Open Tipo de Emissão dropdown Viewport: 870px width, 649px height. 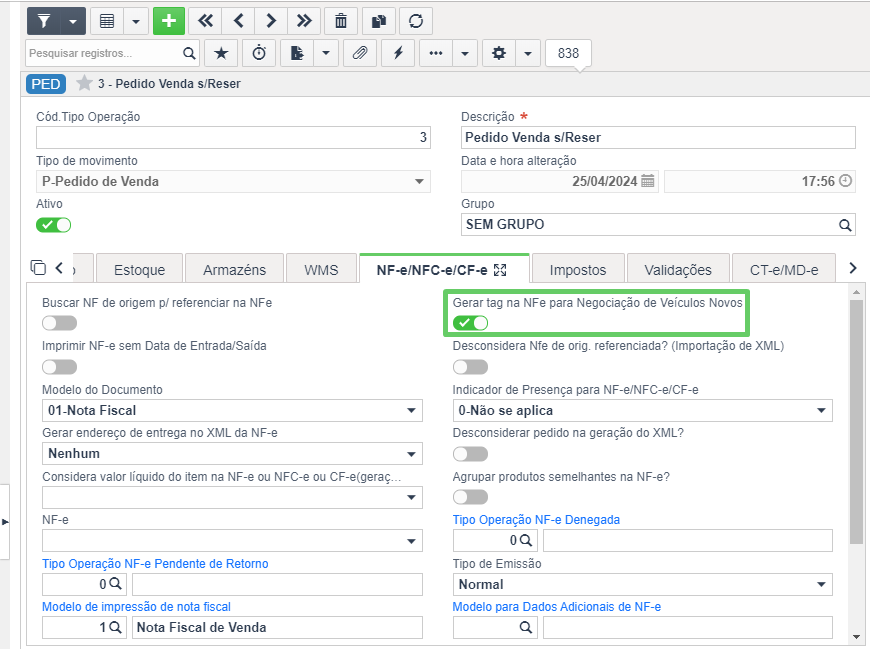click(x=643, y=585)
